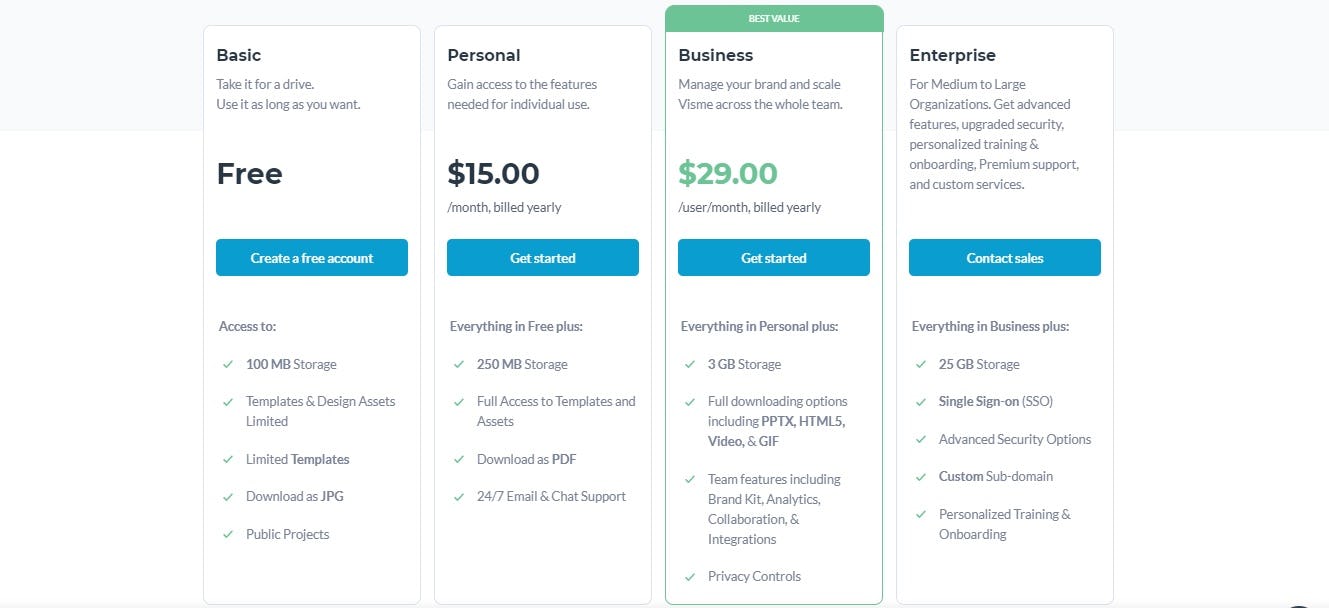The height and width of the screenshot is (608, 1329).
Task: Click the green BEST VALUE banner
Action: (x=774, y=17)
